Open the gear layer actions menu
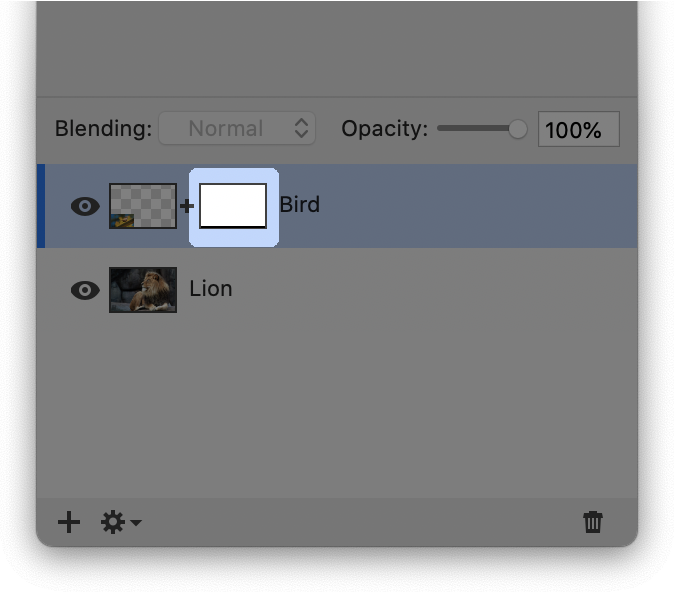 (x=113, y=522)
